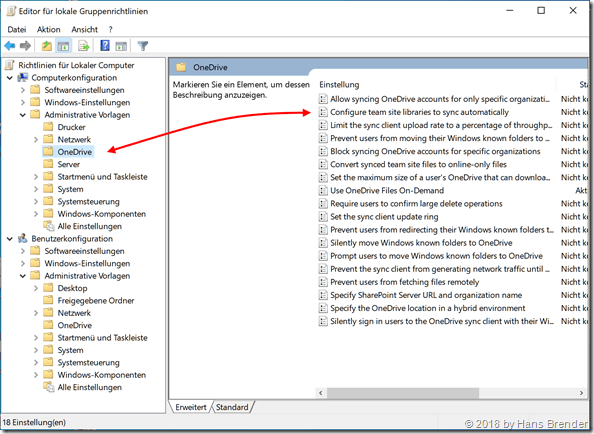The width and height of the screenshot is (594, 434).
Task: Select Alle Einstellungen under Computerkonfiguration
Action: pos(89,226)
